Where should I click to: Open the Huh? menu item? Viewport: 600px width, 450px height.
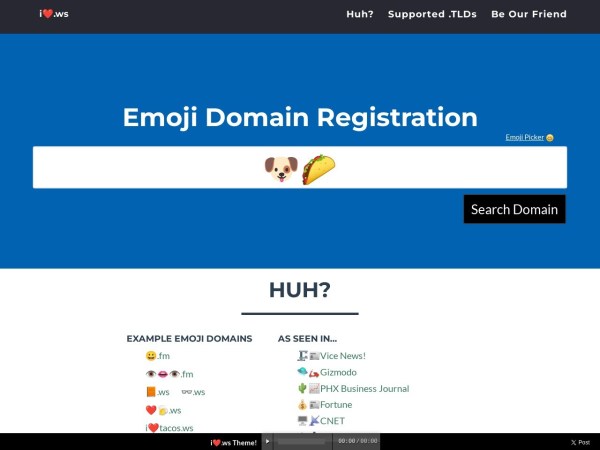[x=359, y=14]
